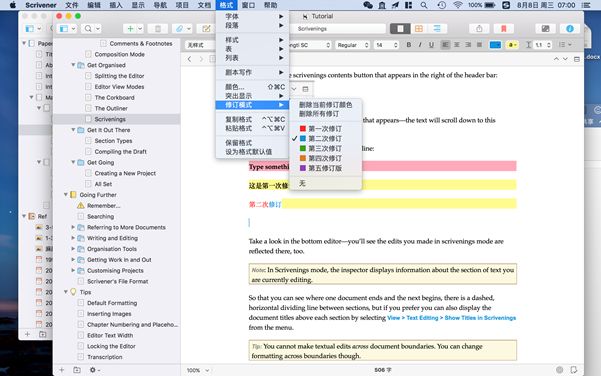The height and width of the screenshot is (376, 601).
Task: Open the insert attachment paperclip icon
Action: (179, 29)
